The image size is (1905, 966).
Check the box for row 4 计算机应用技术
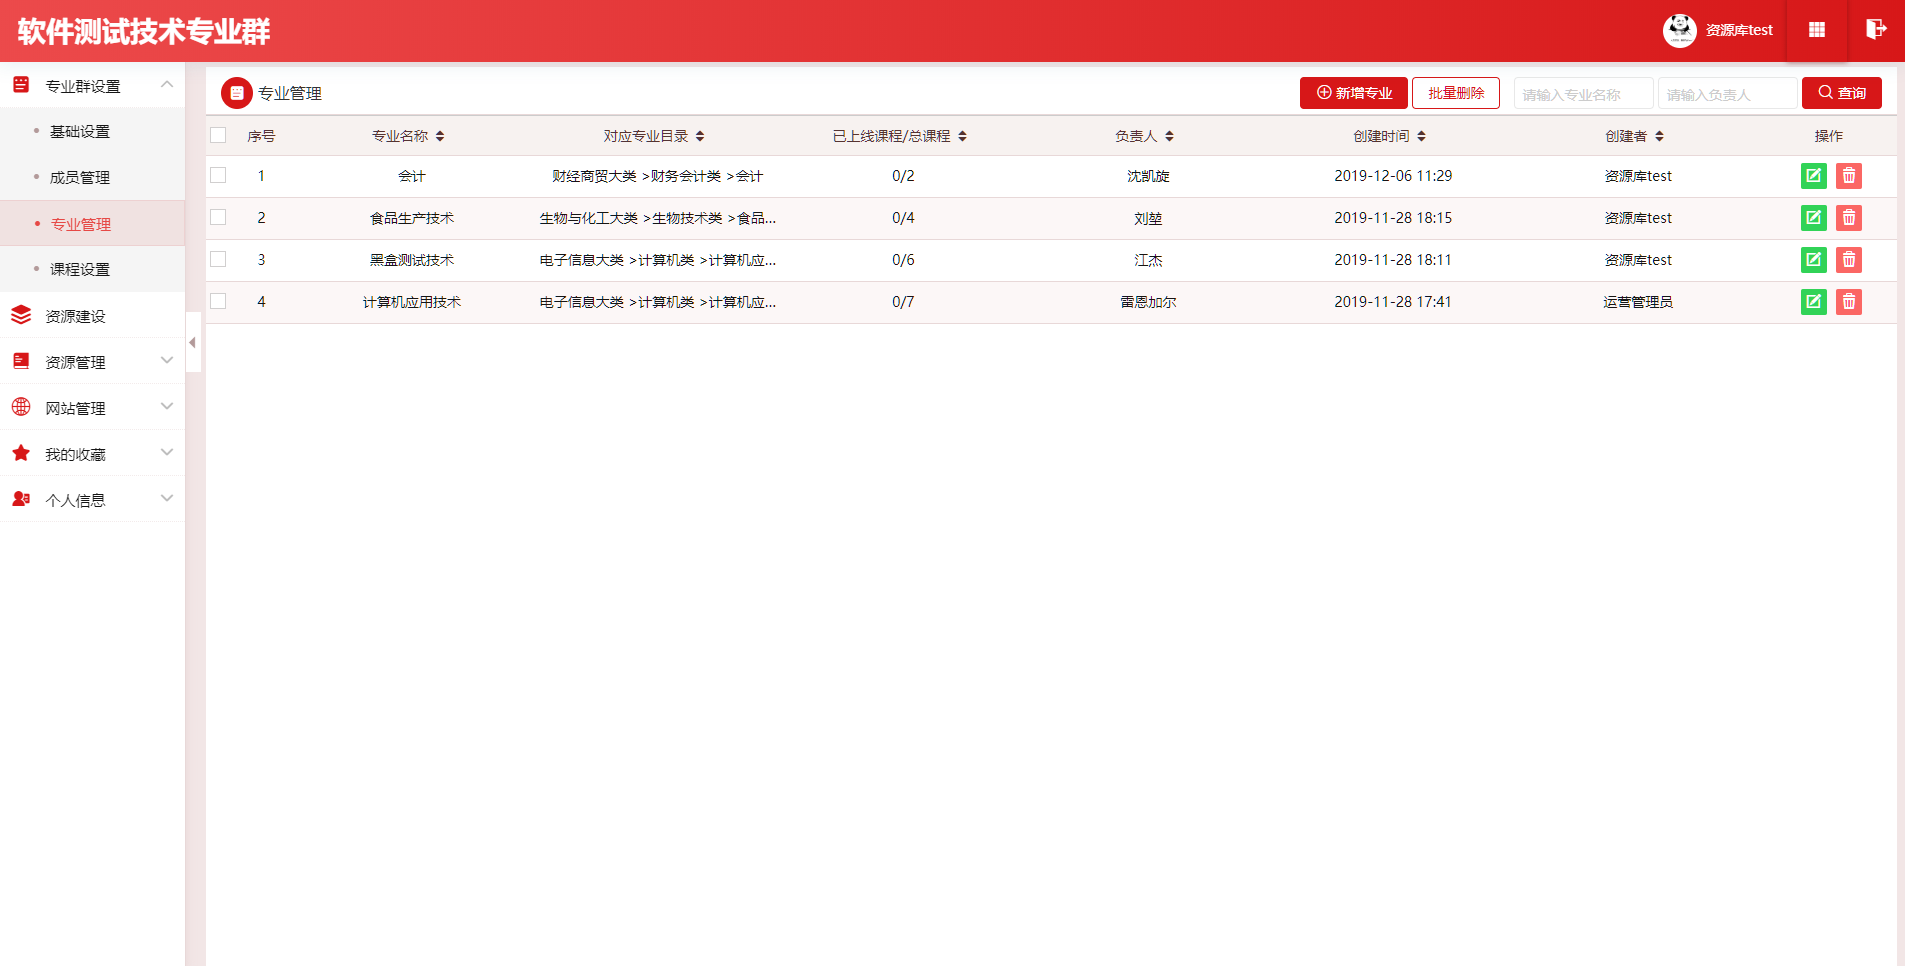[218, 301]
